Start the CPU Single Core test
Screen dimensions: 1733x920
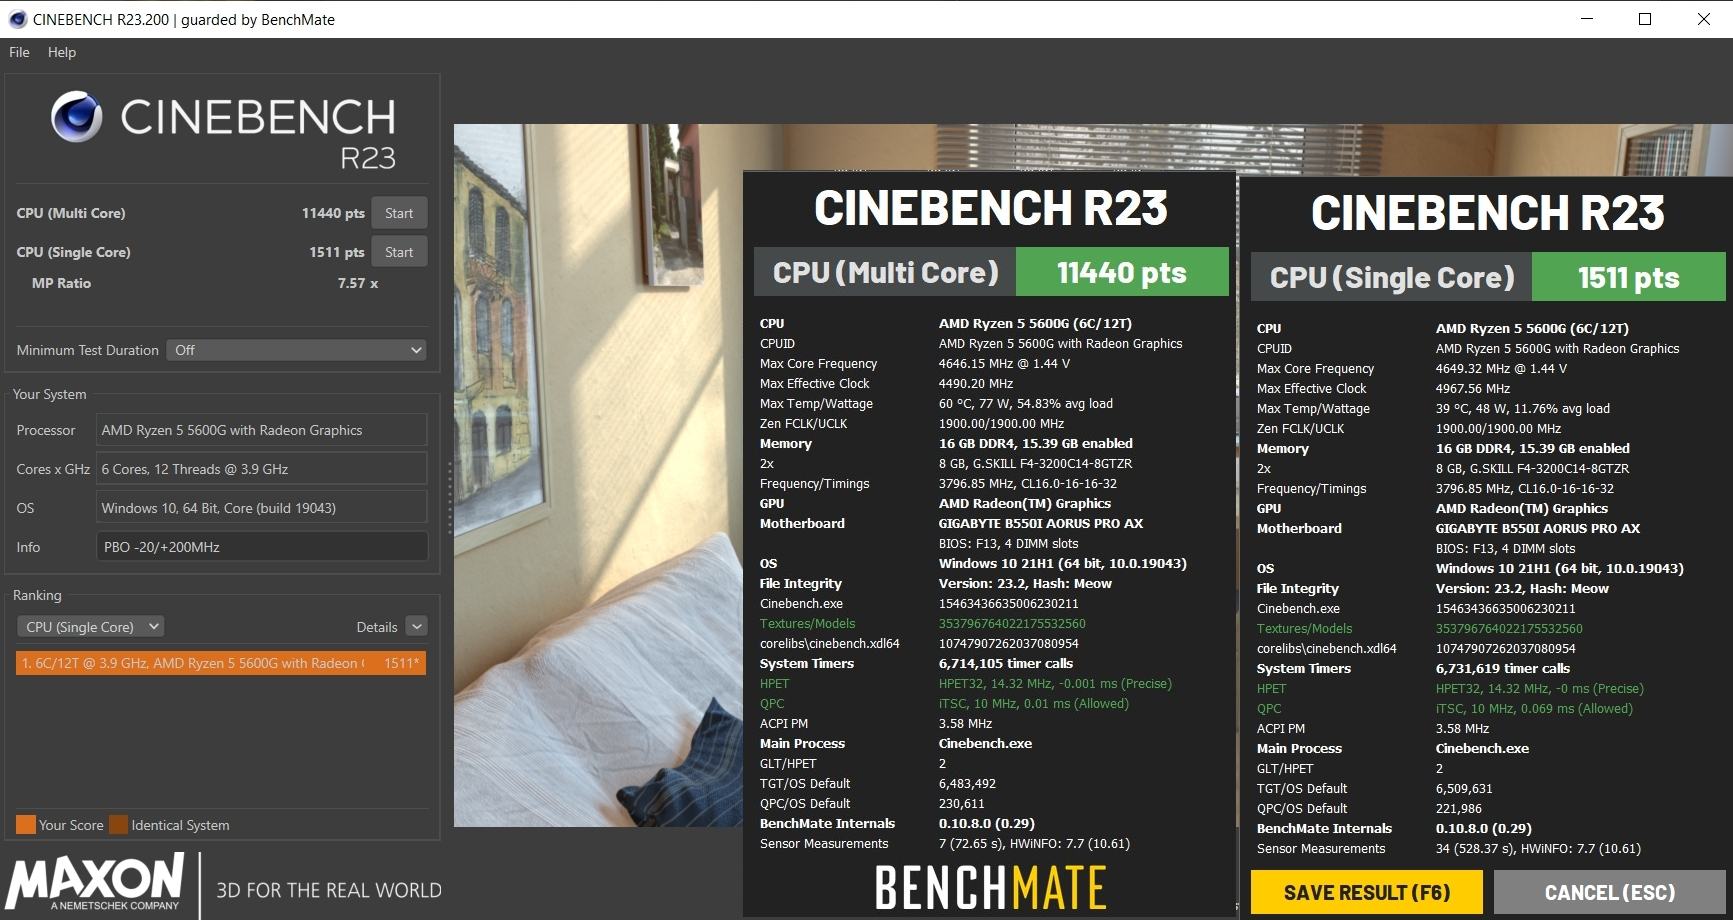(x=399, y=252)
